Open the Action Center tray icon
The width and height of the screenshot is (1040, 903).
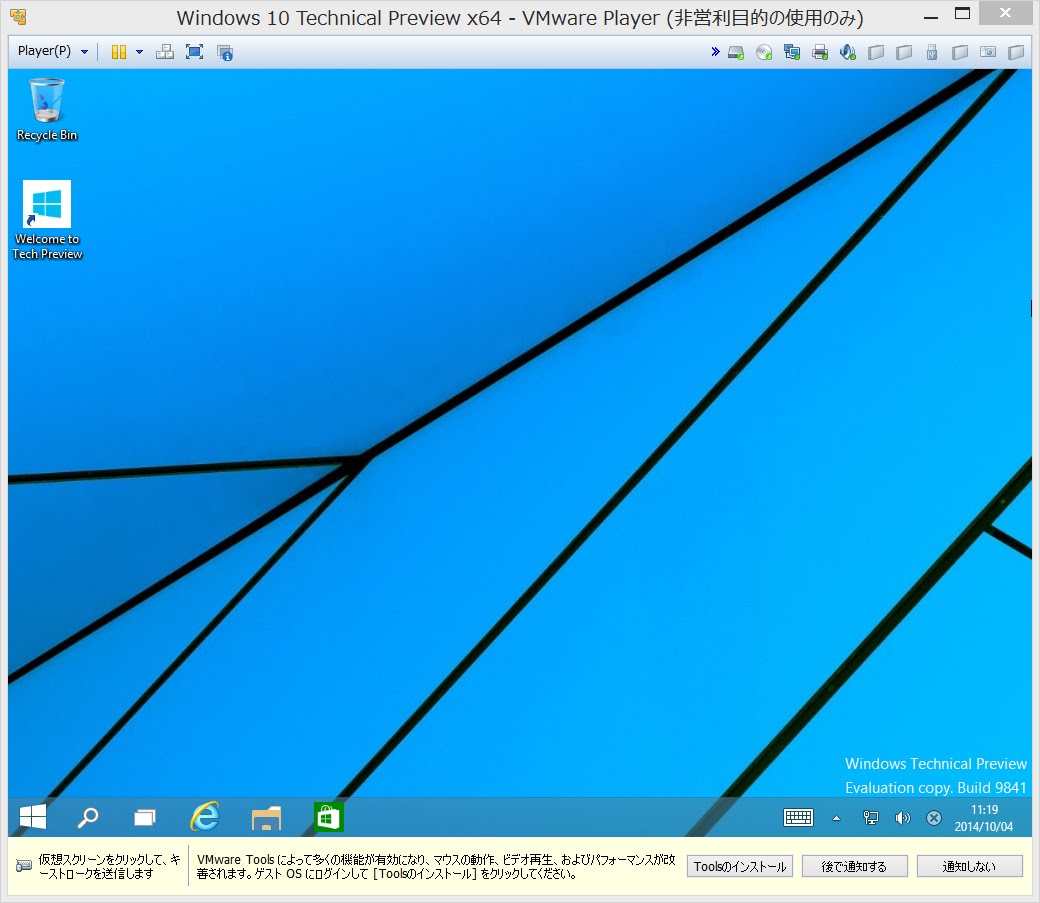934,818
